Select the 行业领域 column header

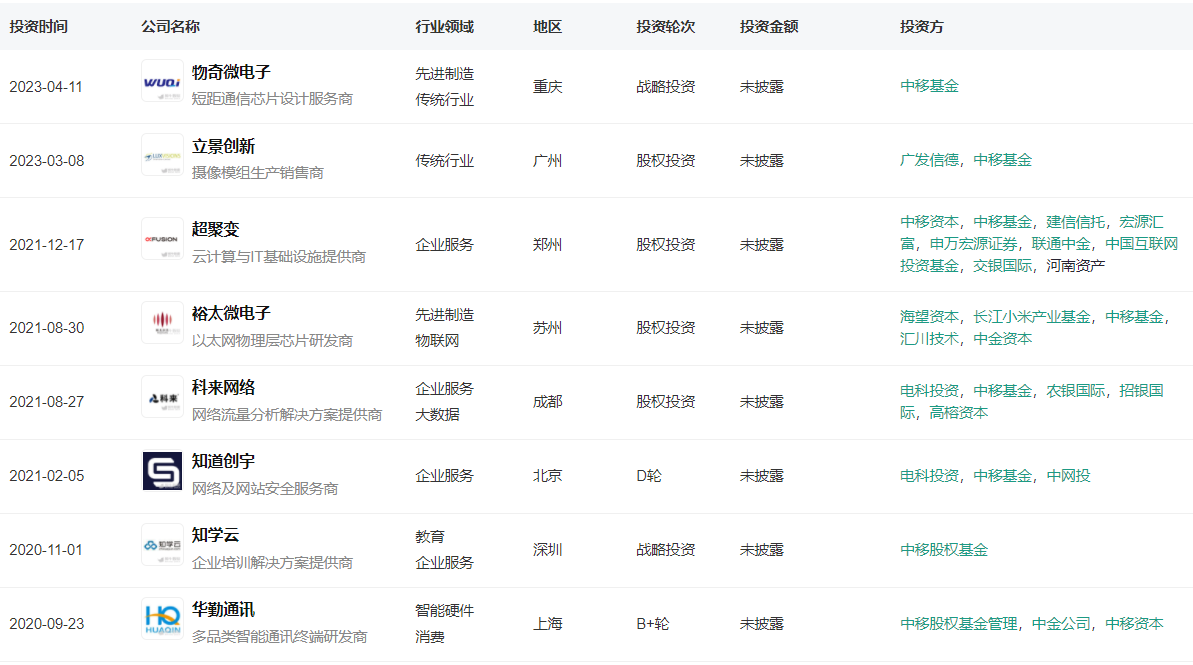tap(444, 27)
